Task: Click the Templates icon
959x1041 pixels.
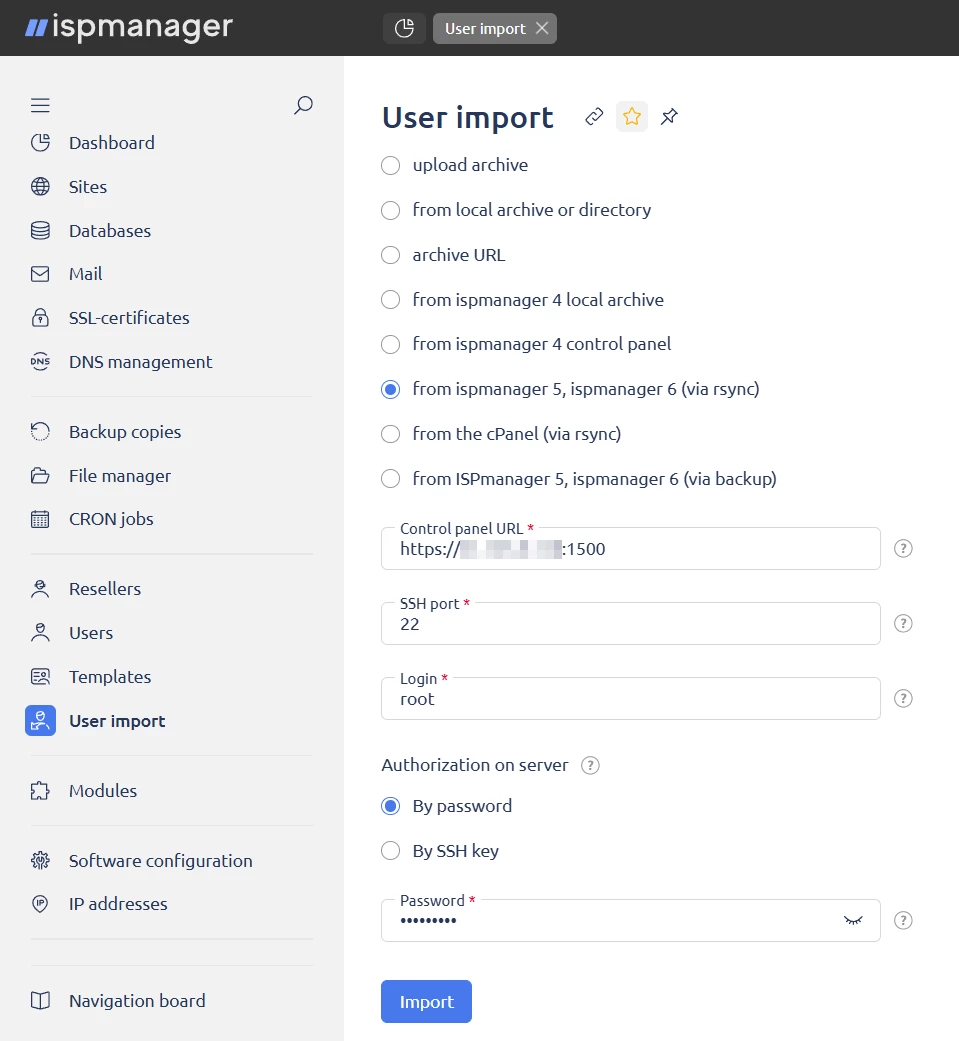Action: coord(41,677)
